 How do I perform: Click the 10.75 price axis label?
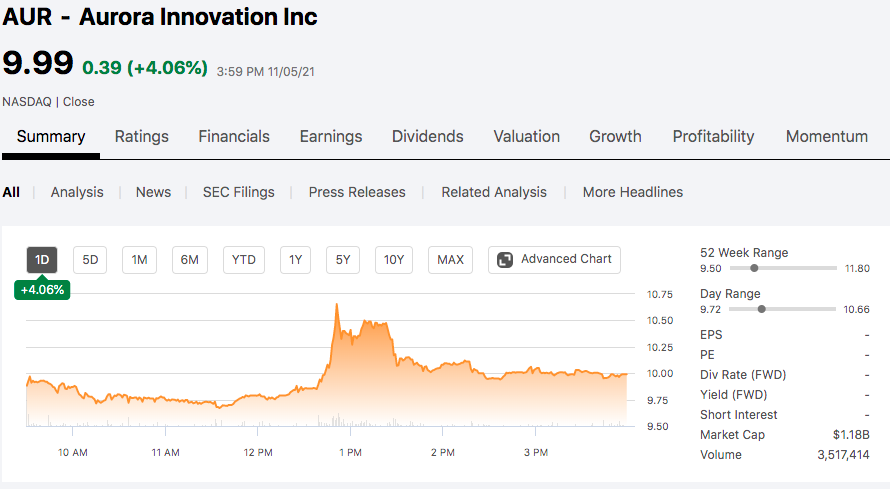point(660,294)
